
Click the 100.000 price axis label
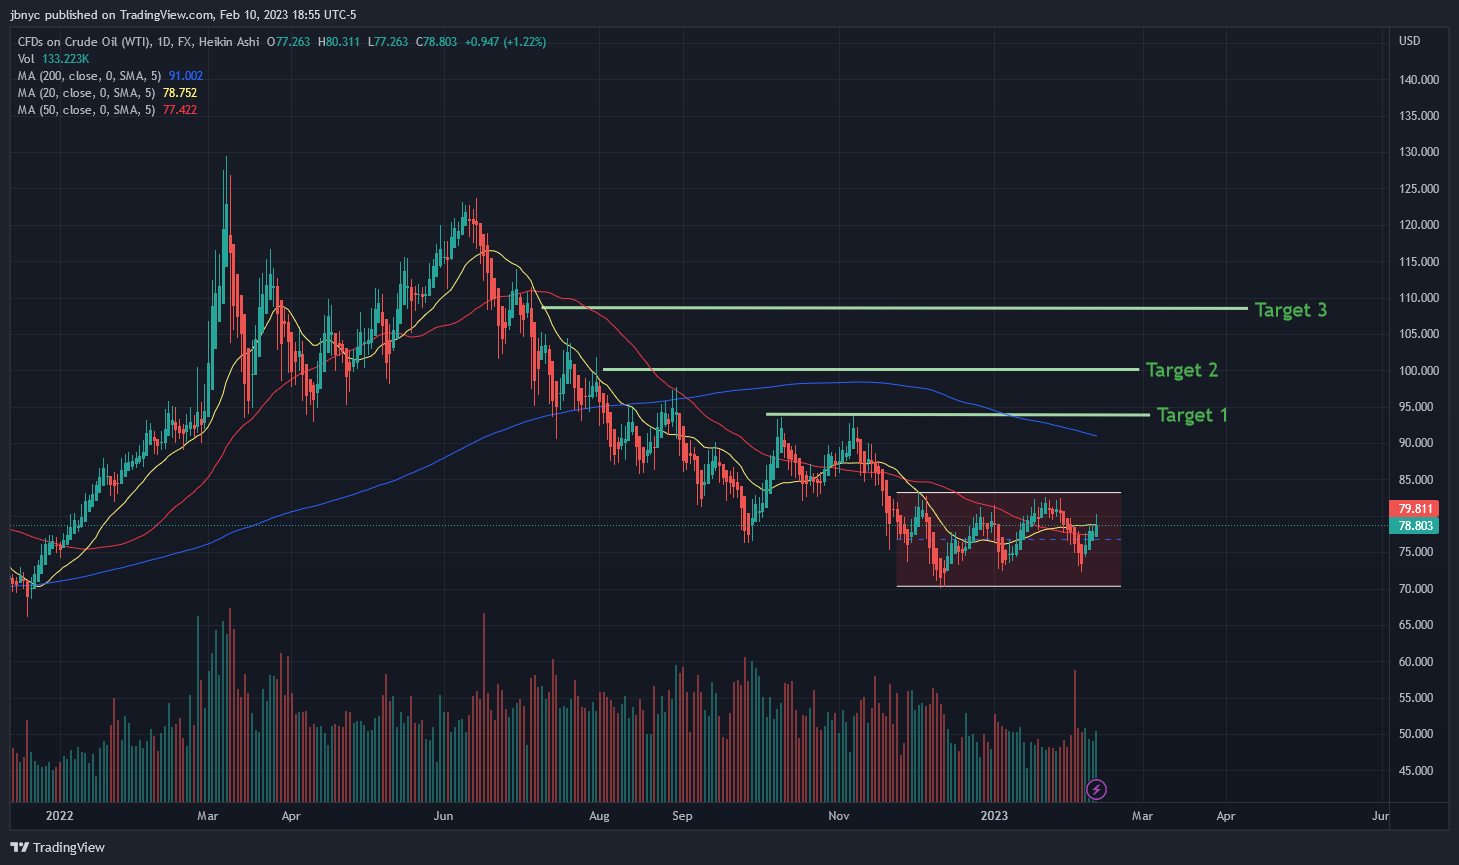(1419, 371)
